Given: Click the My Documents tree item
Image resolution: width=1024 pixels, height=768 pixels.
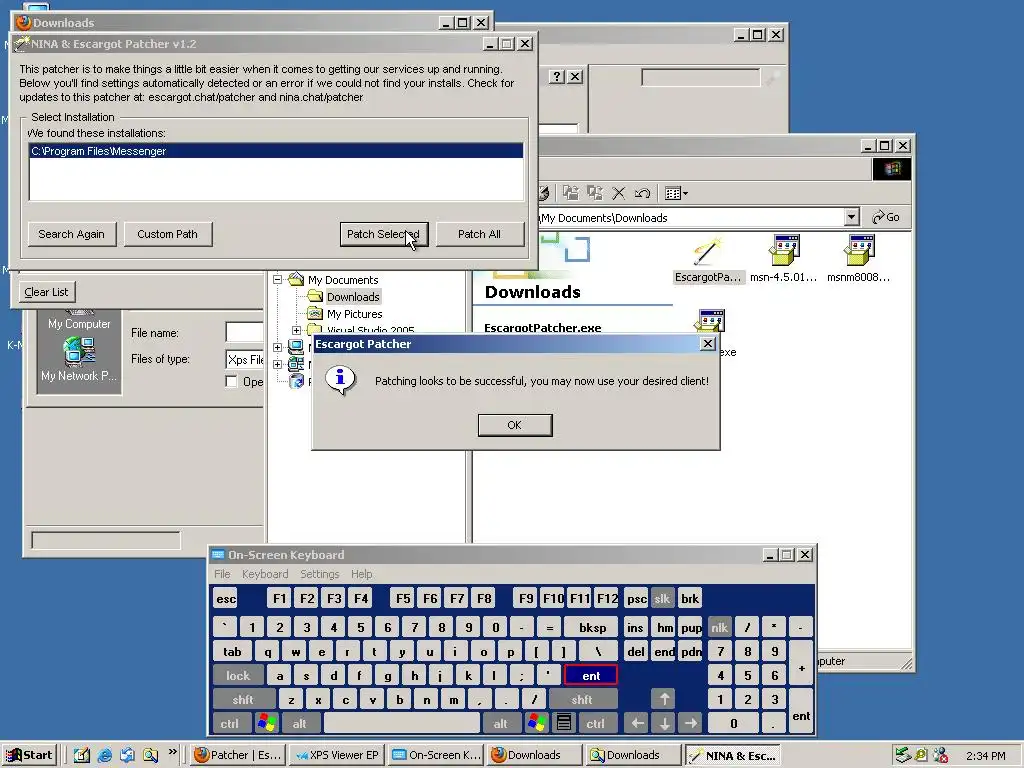Looking at the screenshot, I should click(343, 280).
